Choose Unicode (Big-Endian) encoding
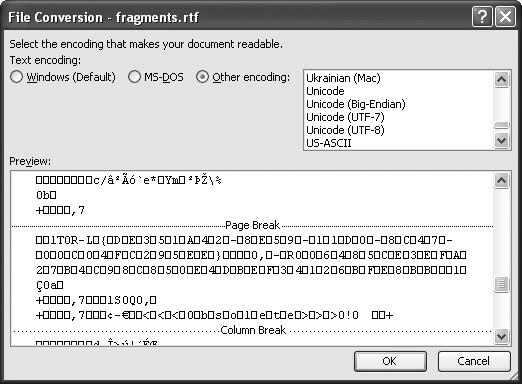Screen dimensions: 522x384 356,104
